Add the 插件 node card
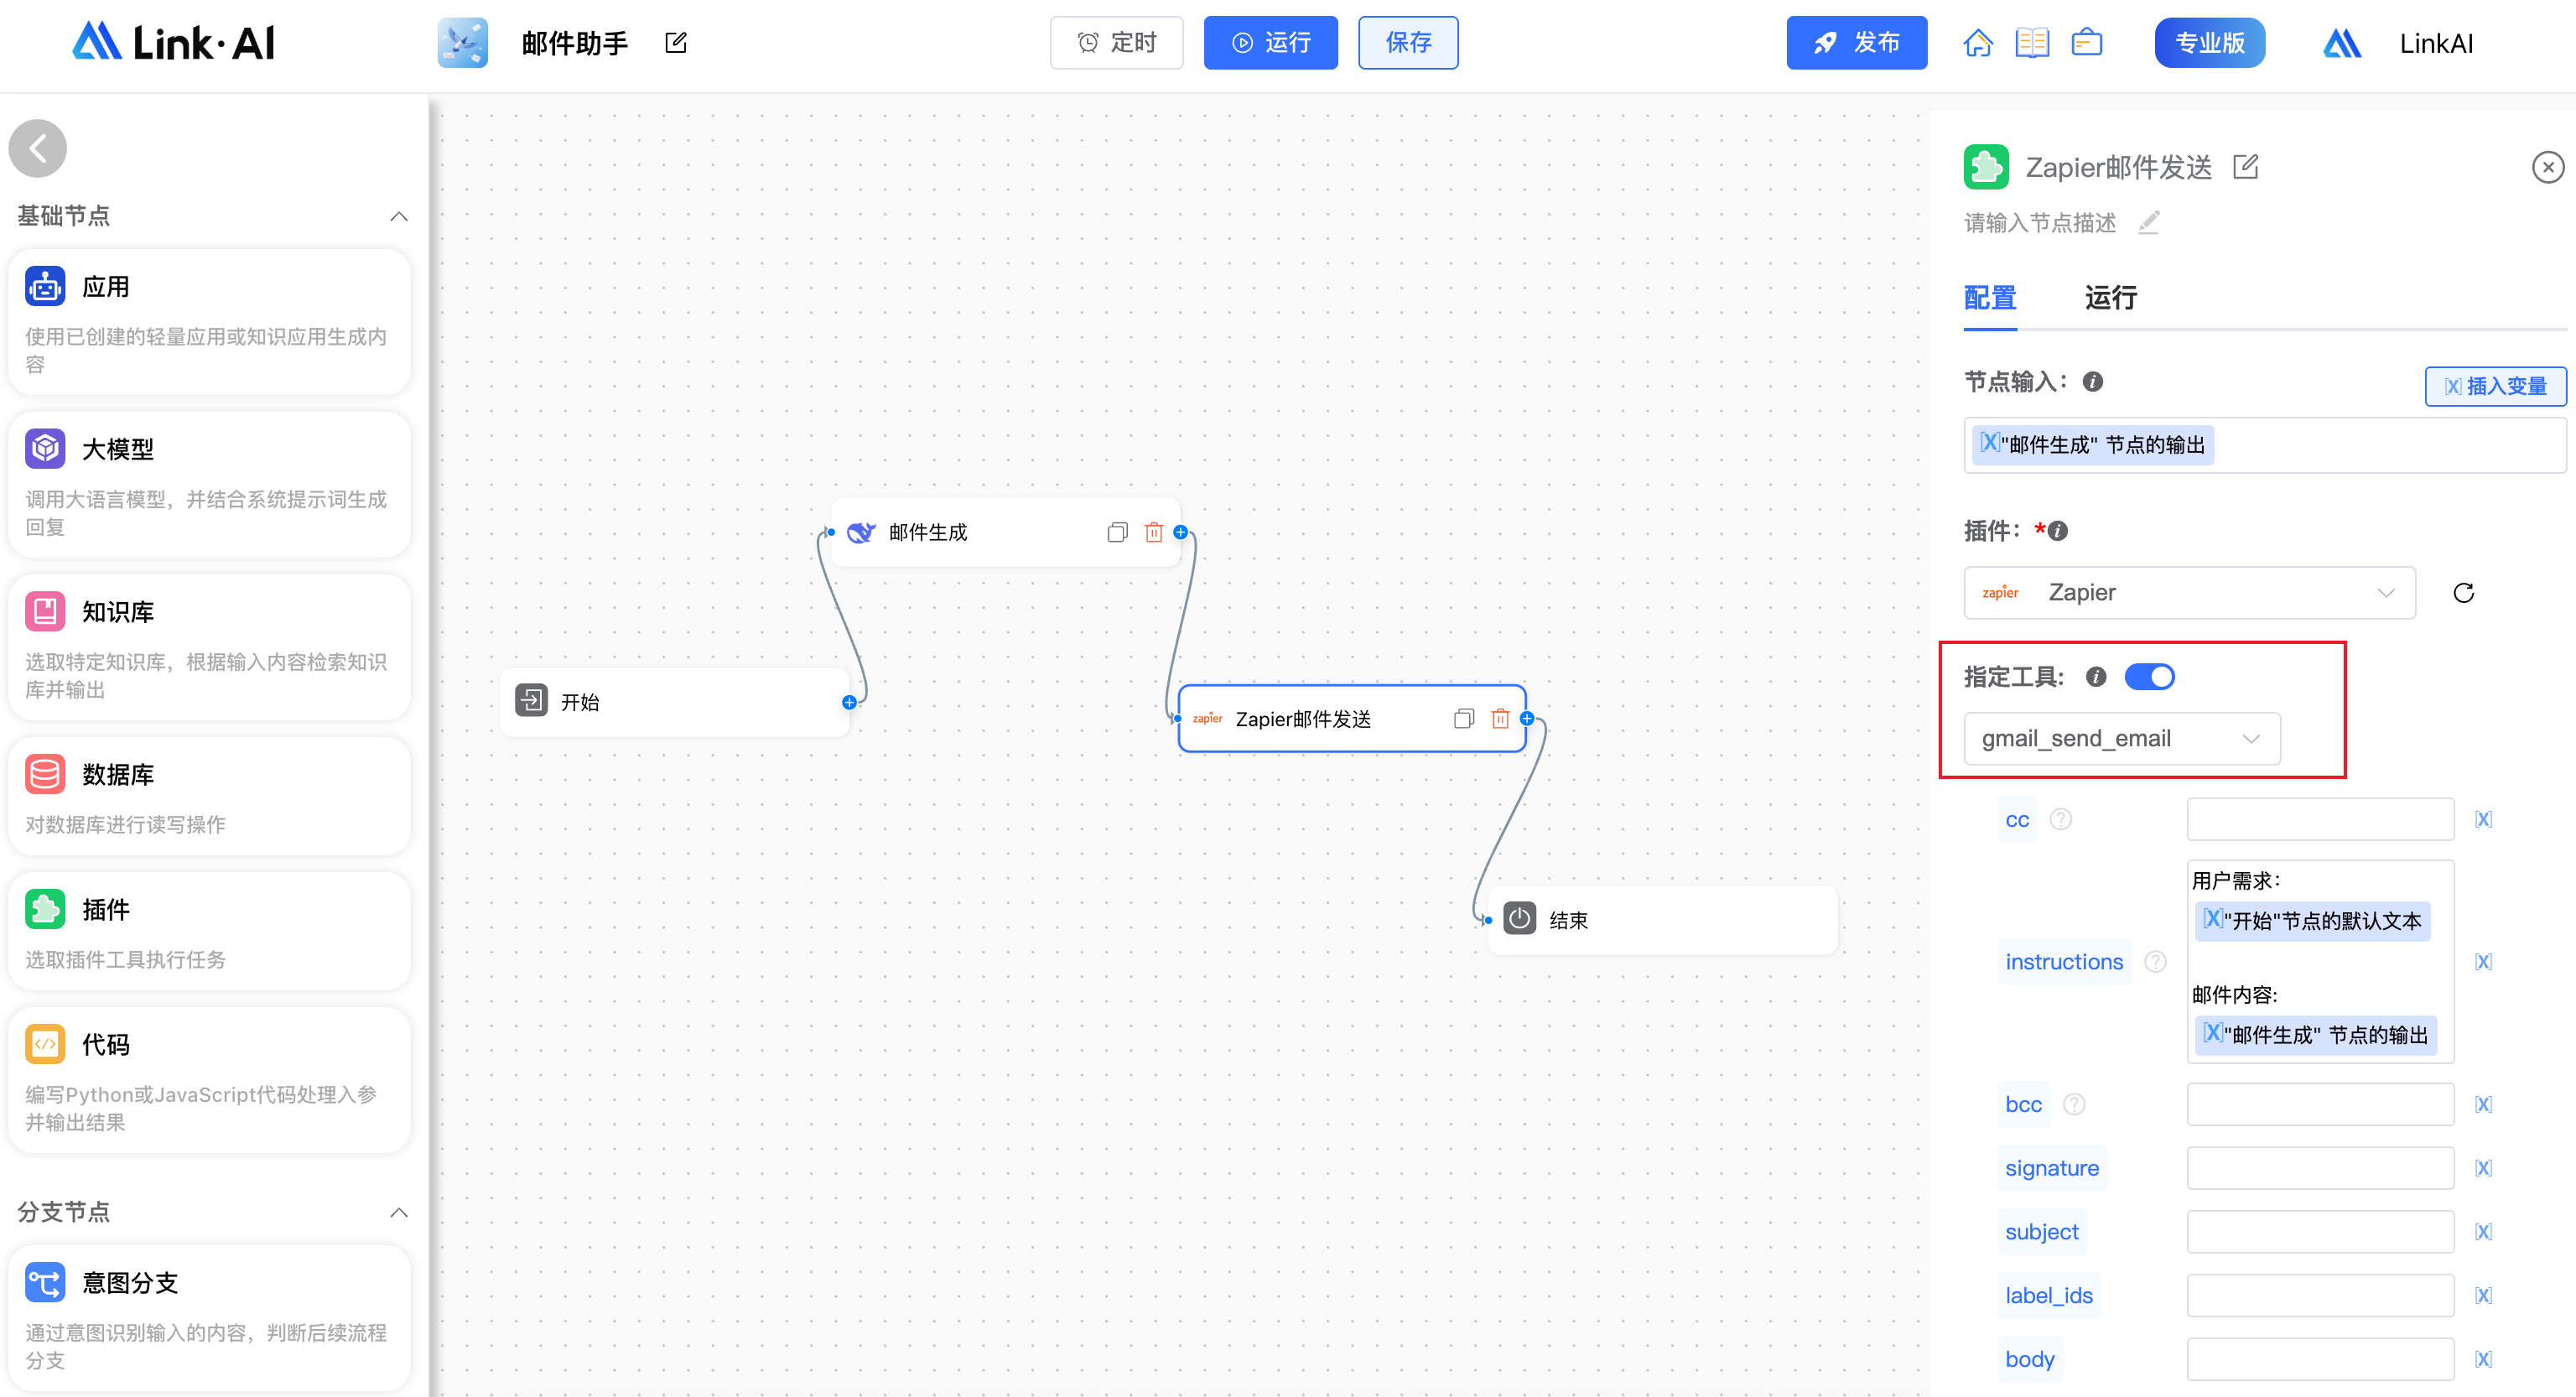Image resolution: width=2576 pixels, height=1397 pixels. coord(209,931)
